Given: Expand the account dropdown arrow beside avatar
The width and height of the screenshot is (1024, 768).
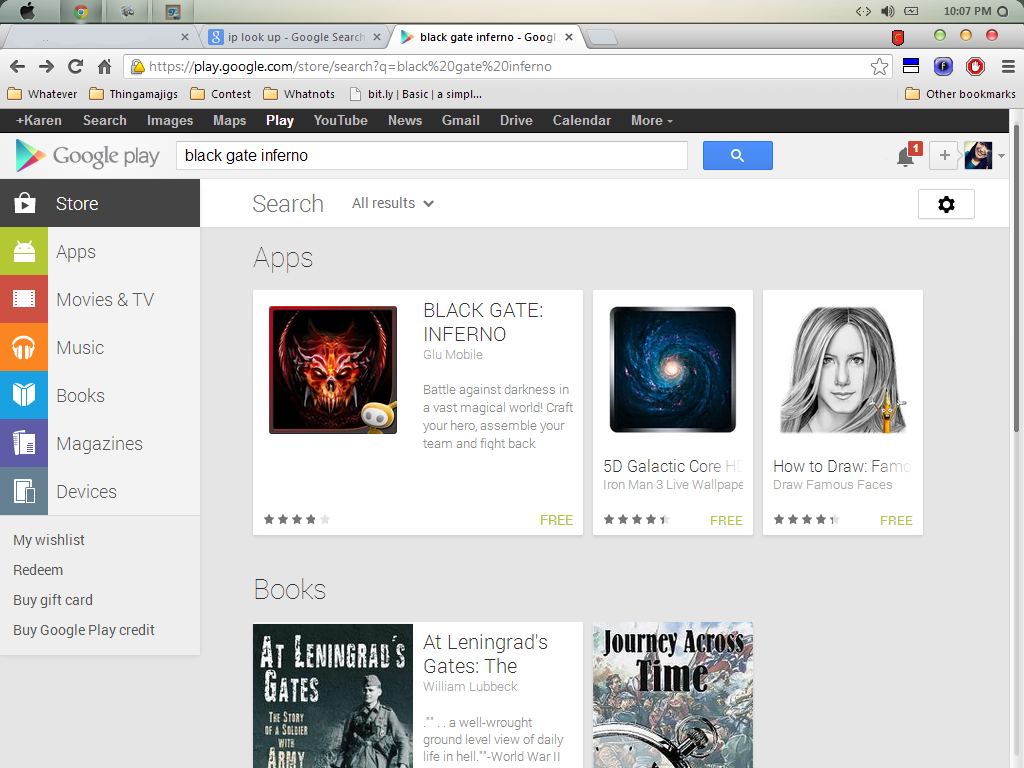Looking at the screenshot, I should pos(1001,156).
